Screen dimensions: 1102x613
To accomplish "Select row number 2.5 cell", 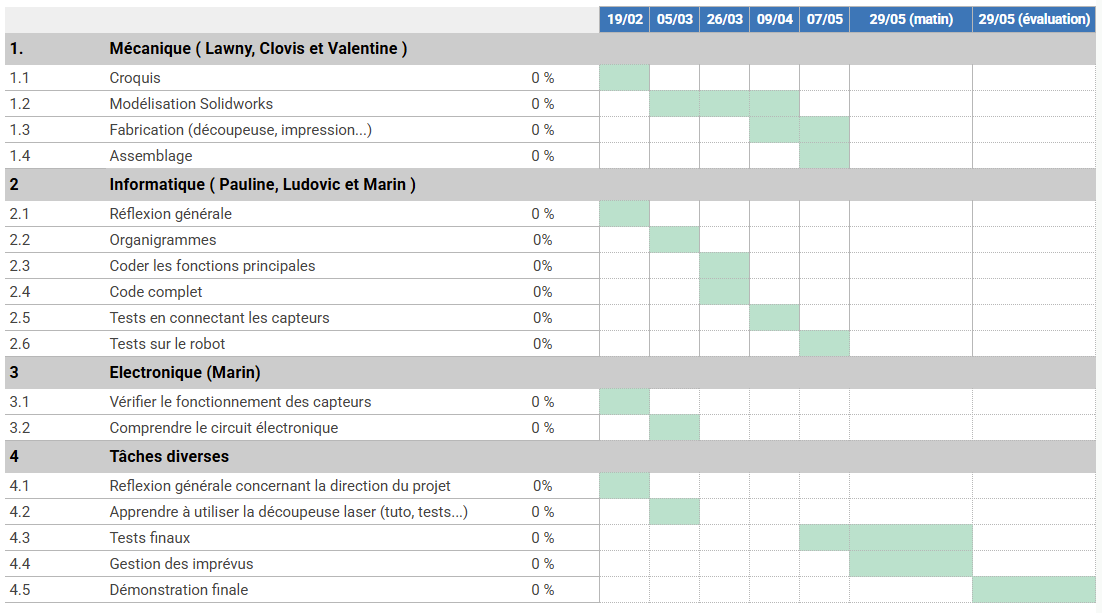I will click(x=20, y=318).
